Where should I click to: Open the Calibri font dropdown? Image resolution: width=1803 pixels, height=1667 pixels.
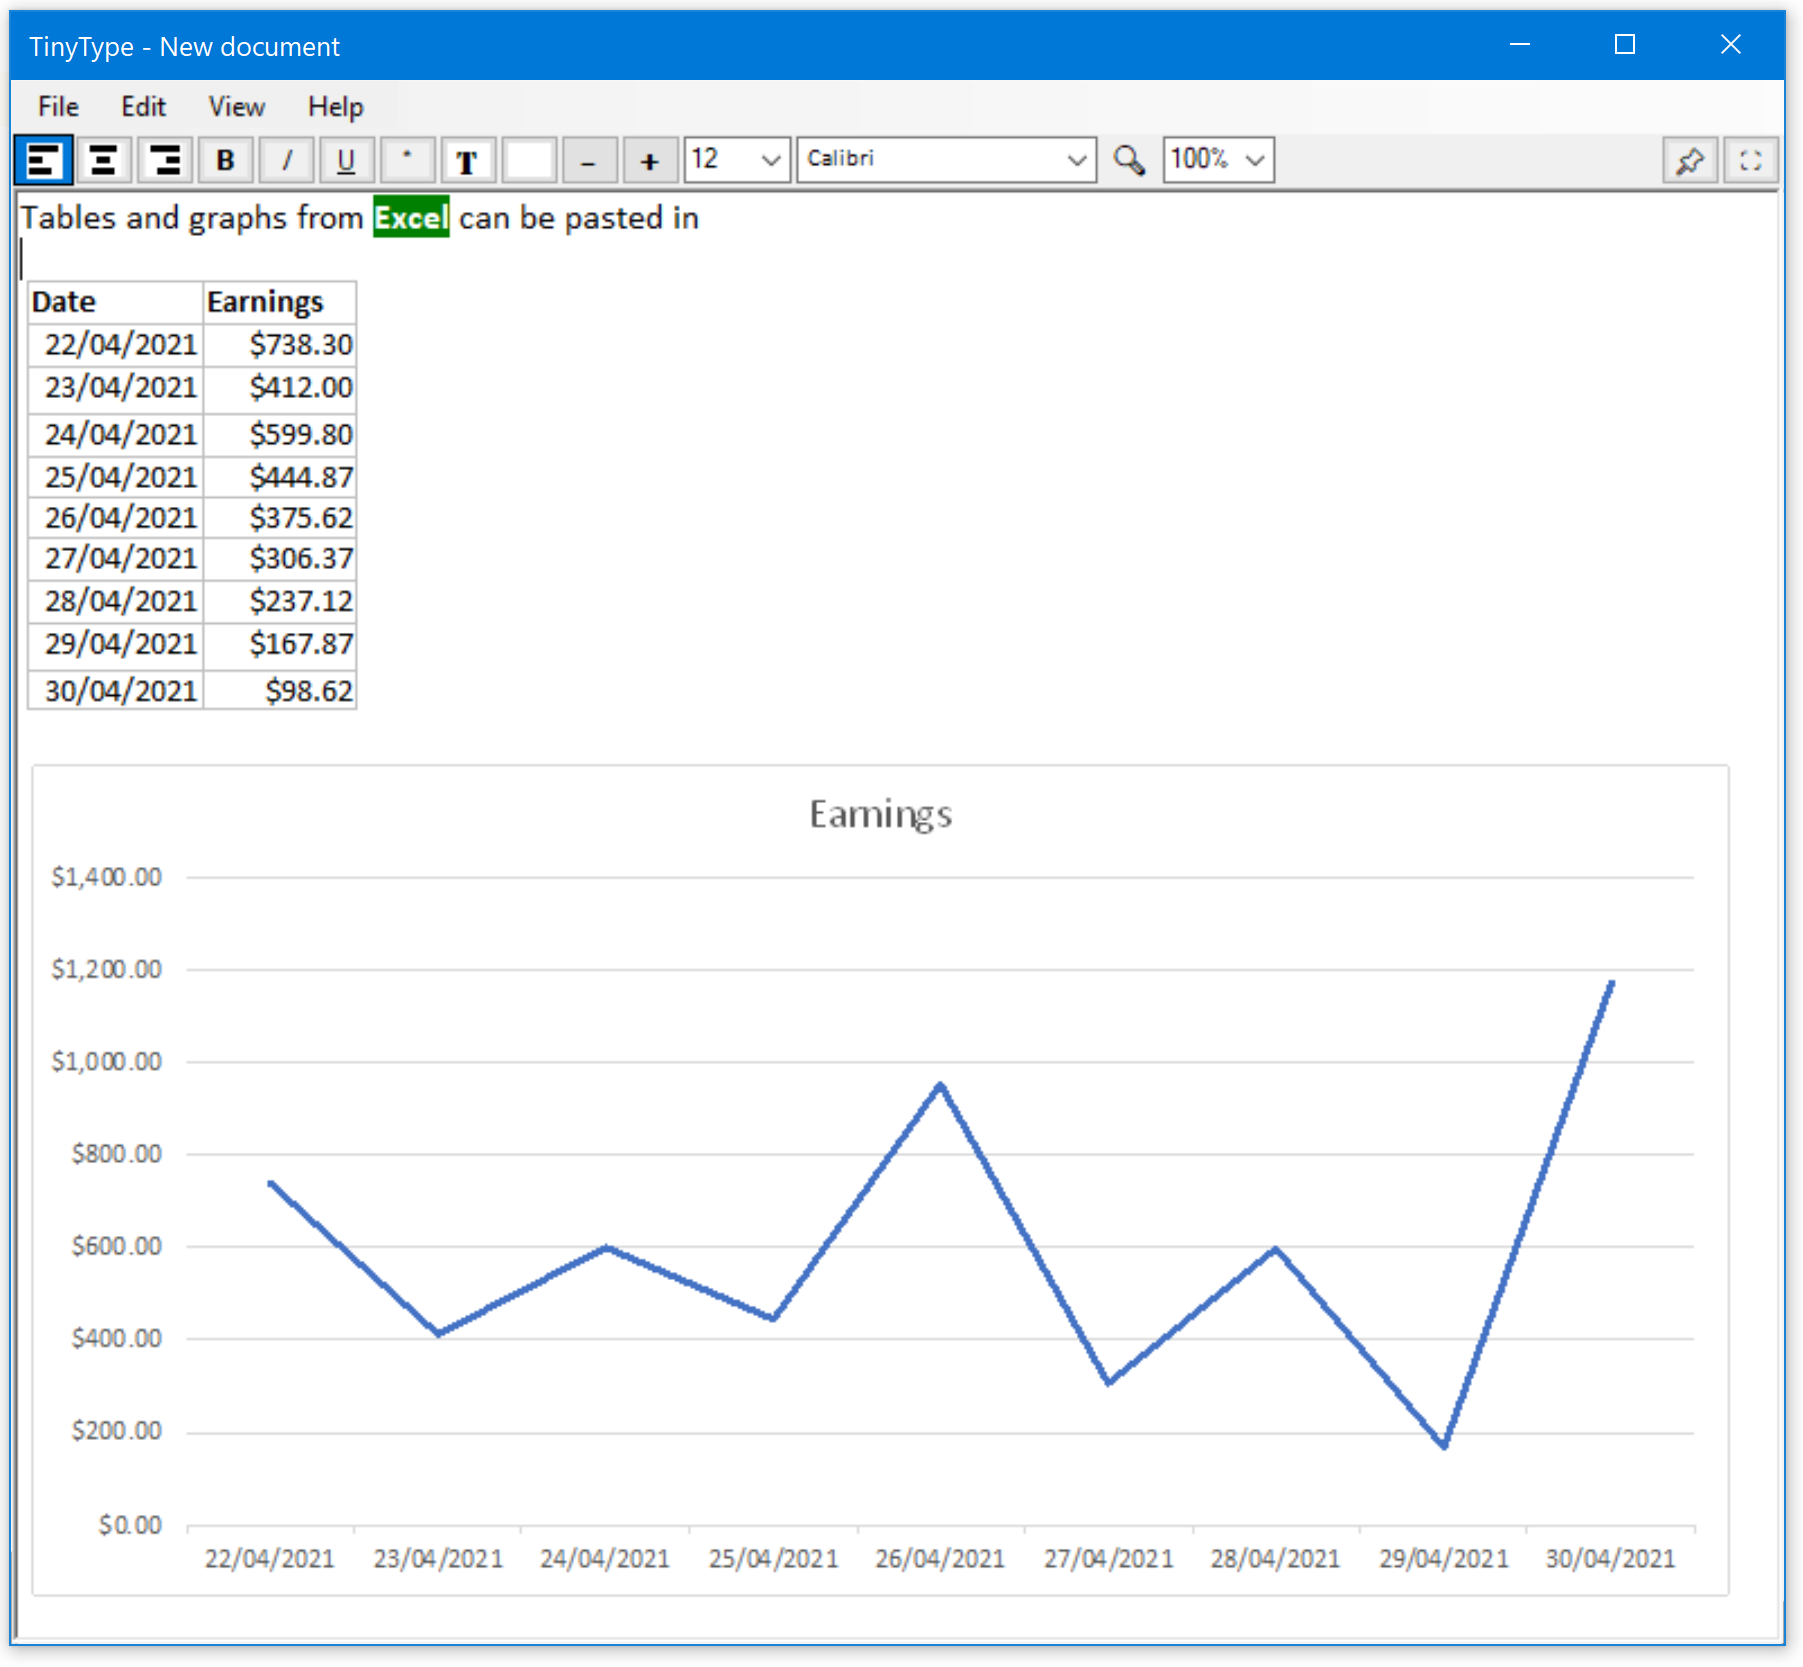pyautogui.click(x=1075, y=160)
